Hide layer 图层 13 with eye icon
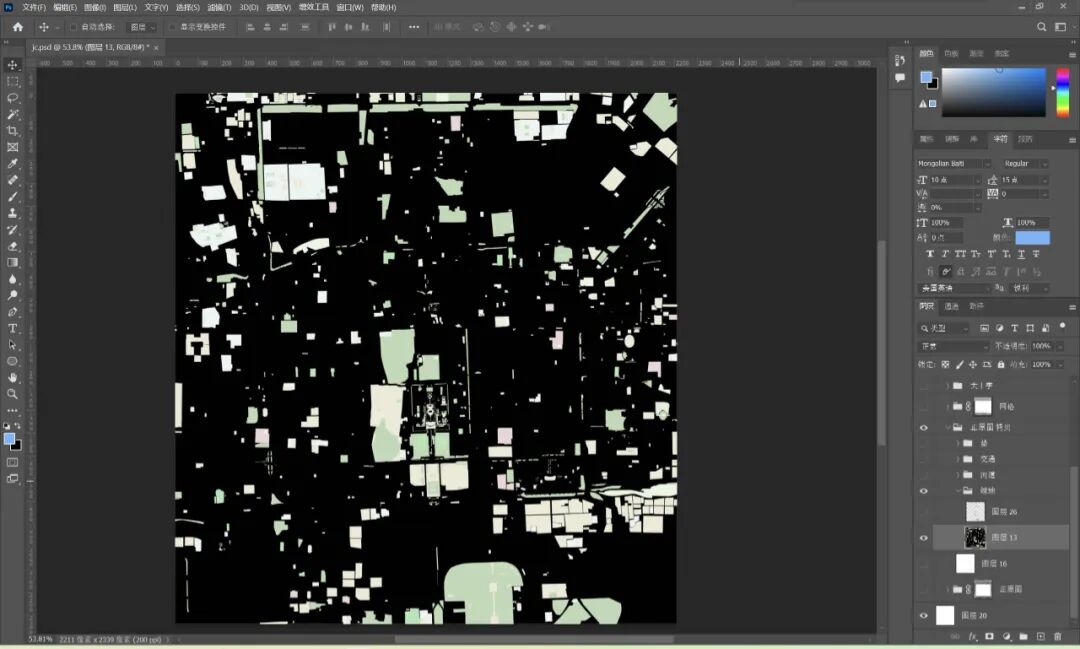This screenshot has height=649, width=1080. pos(924,538)
